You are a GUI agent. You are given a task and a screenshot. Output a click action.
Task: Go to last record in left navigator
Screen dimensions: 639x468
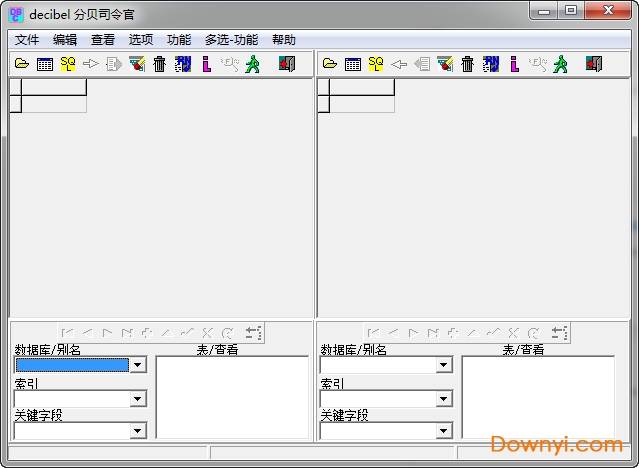coord(128,333)
